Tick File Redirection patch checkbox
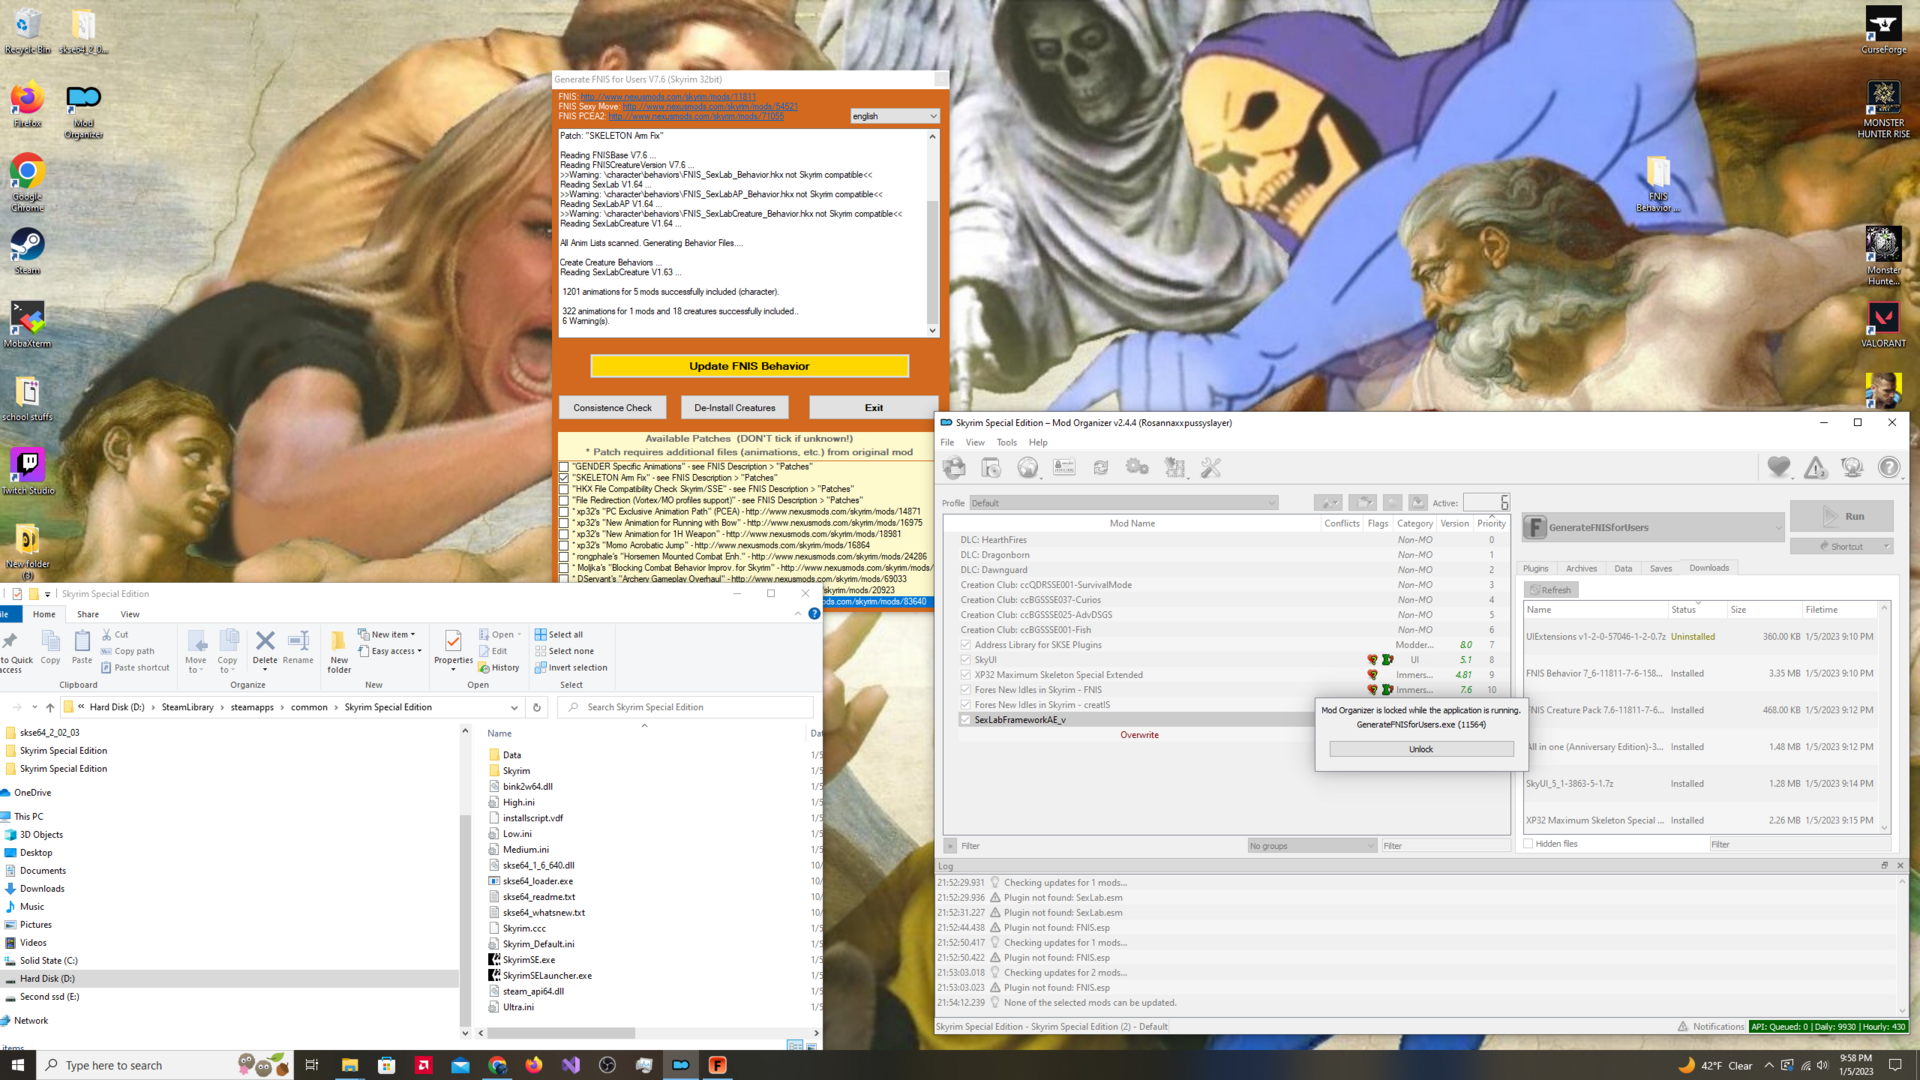This screenshot has width=1920, height=1080. [x=564, y=500]
